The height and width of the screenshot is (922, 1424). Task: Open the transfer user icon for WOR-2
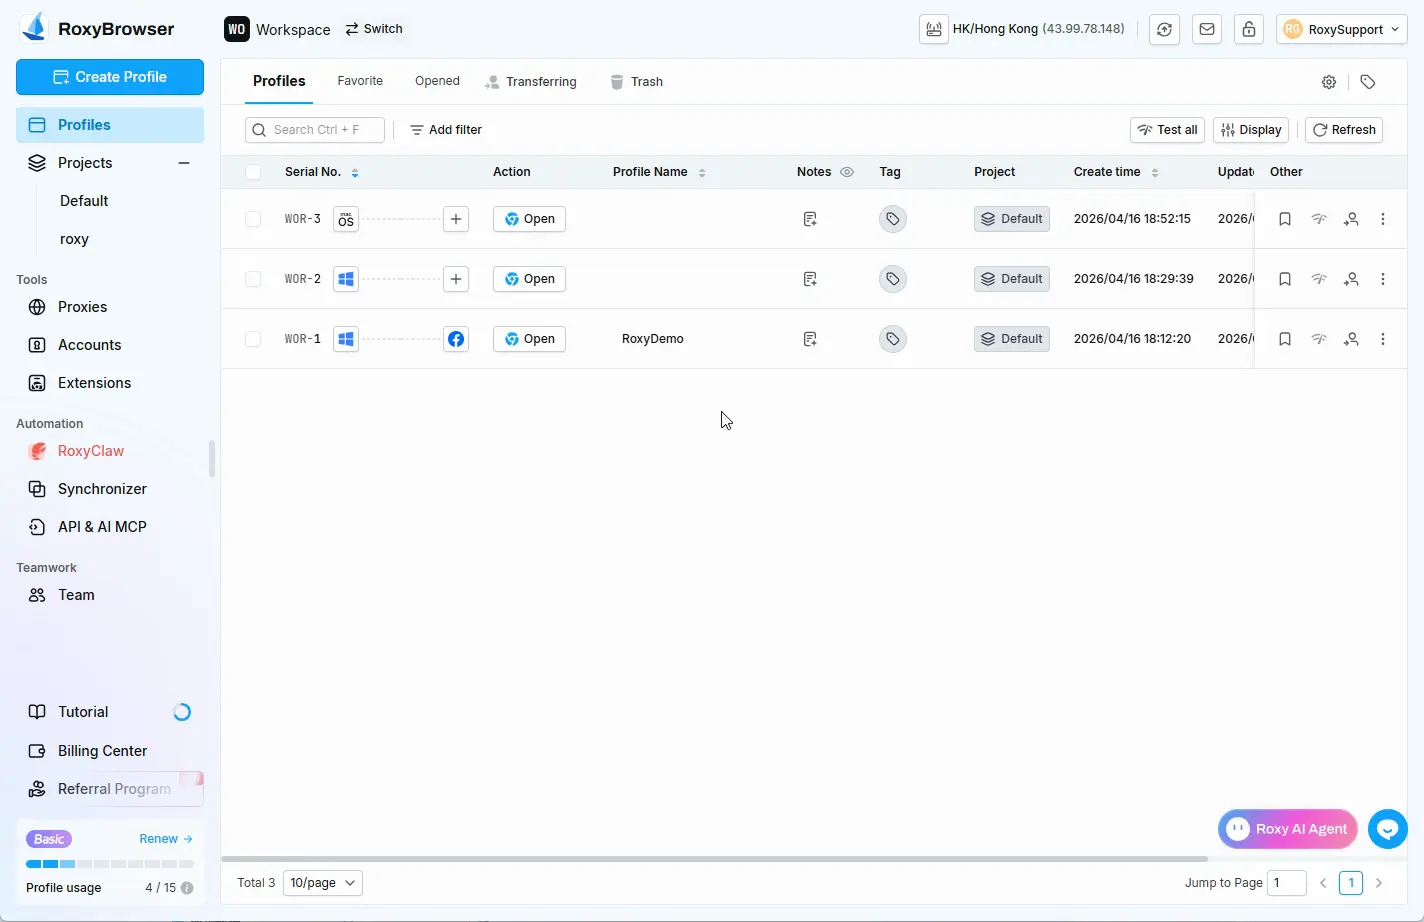1351,279
